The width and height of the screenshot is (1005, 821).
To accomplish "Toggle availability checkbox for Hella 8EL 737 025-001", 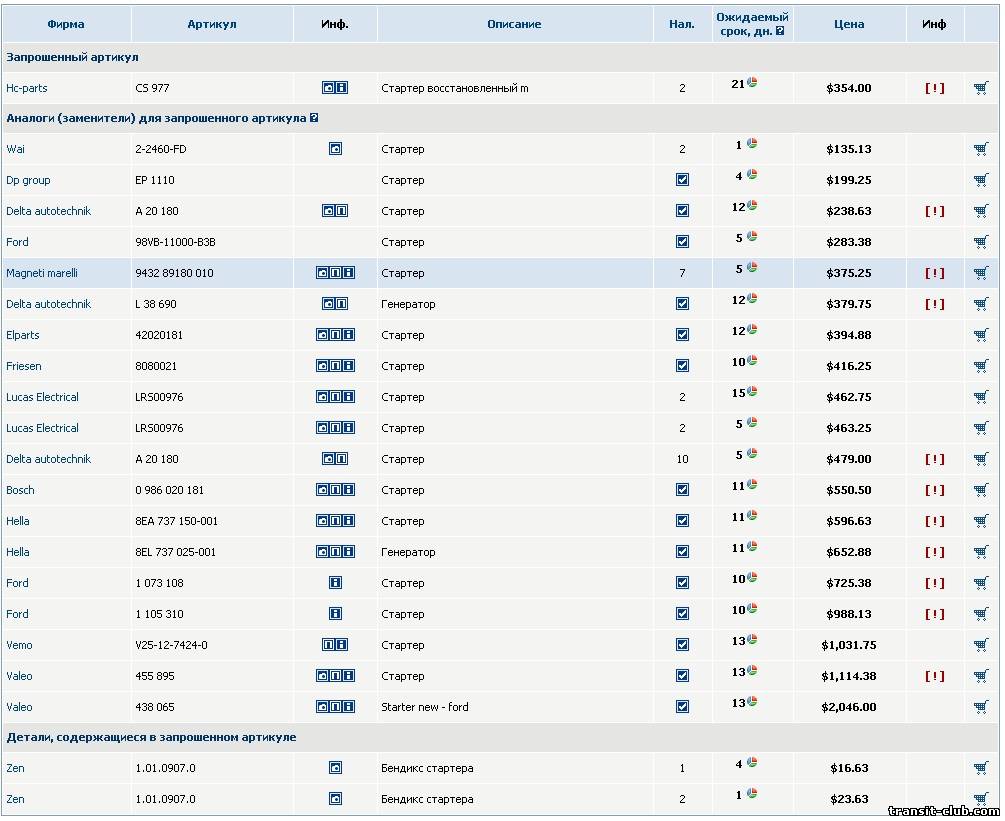I will click(683, 552).
